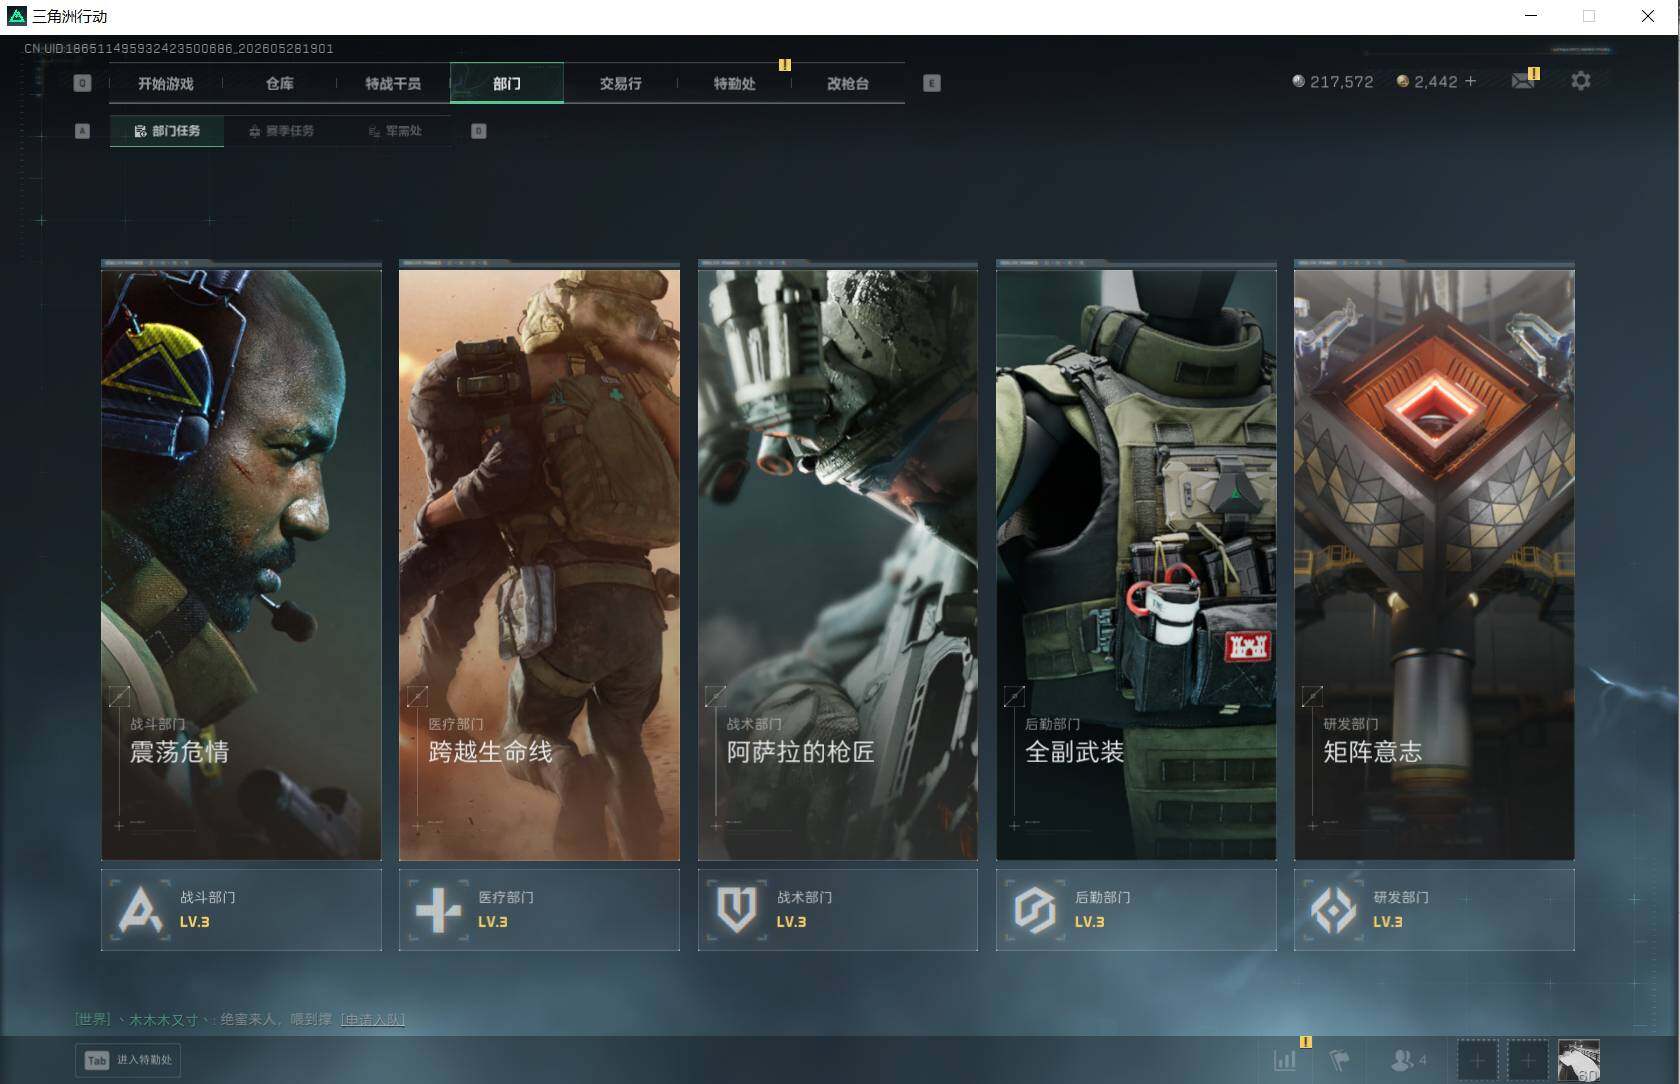Click the expand arrow on 跨越生命线 card
This screenshot has height=1084, width=1680.
(417, 696)
